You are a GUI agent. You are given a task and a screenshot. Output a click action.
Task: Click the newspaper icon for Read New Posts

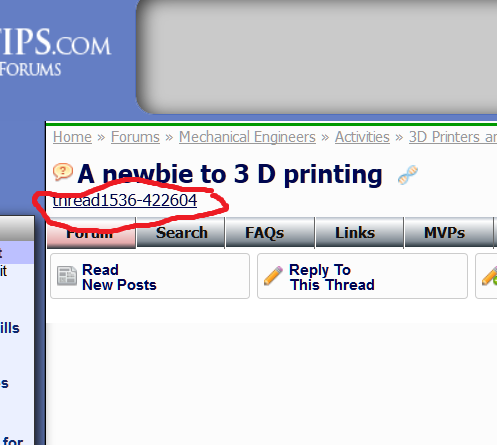(x=67, y=276)
